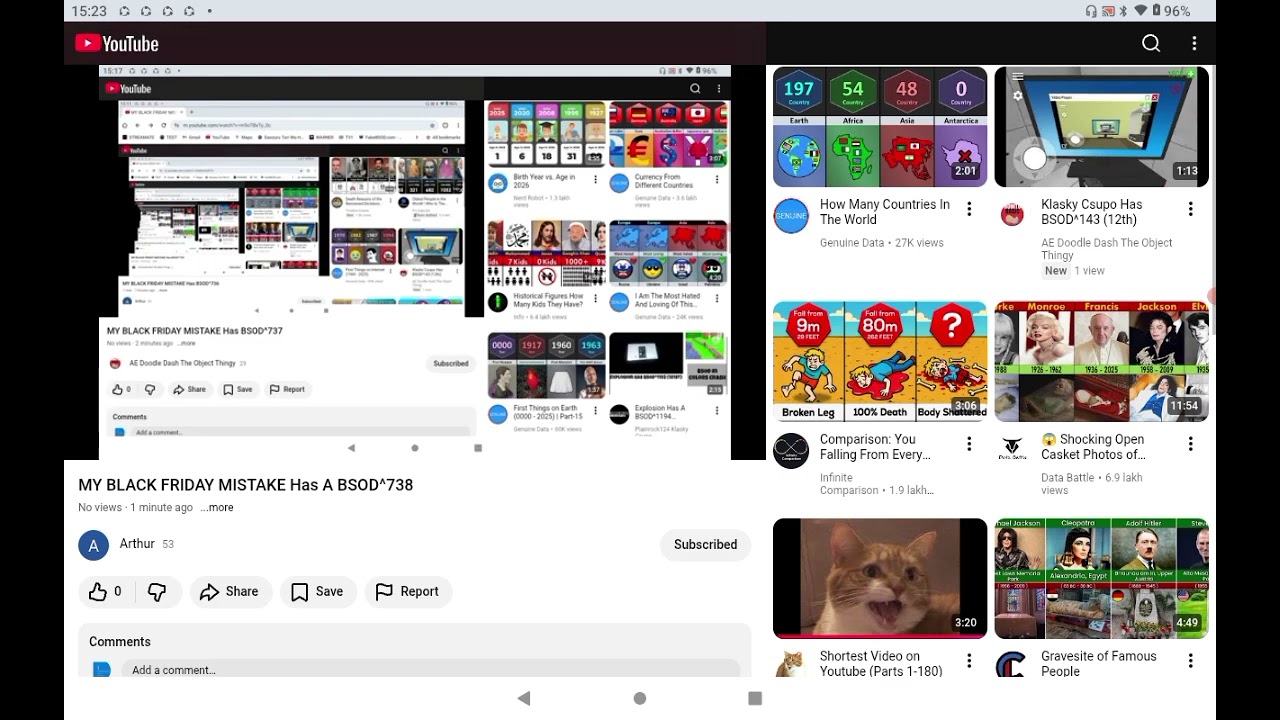Open options for Klasky Csupo BSOD^143 video
Image resolution: width=1280 pixels, height=720 pixels.
(1190, 209)
